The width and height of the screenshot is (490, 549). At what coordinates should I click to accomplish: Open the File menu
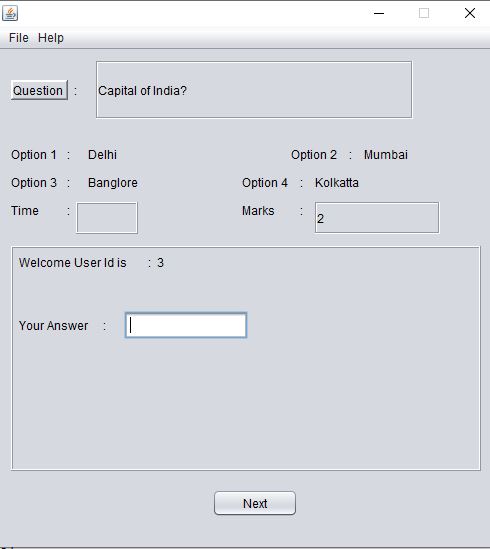tap(19, 37)
